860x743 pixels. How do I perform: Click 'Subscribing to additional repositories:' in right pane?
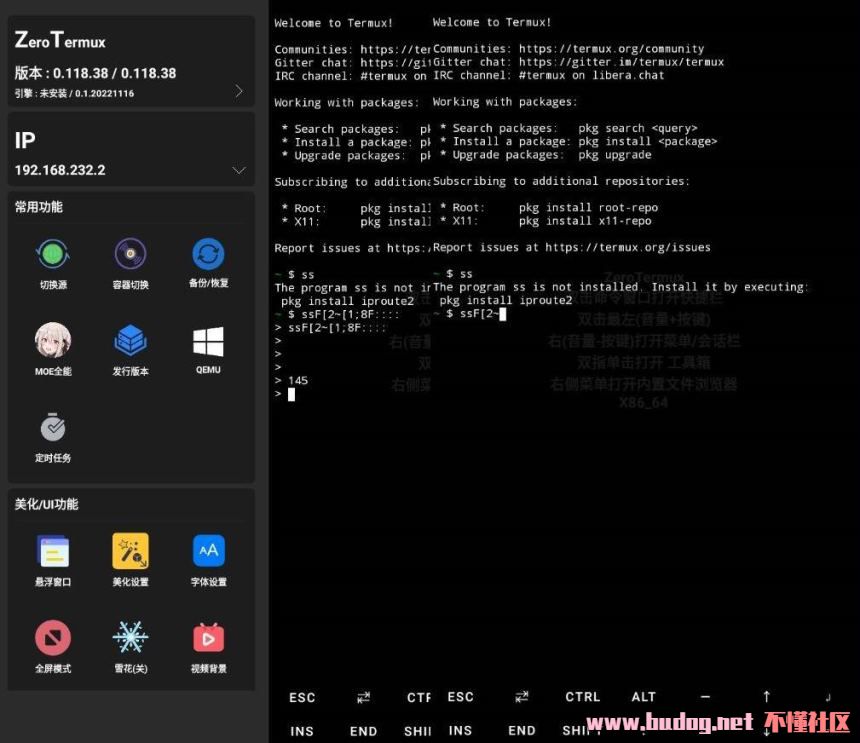pyautogui.click(x=561, y=181)
